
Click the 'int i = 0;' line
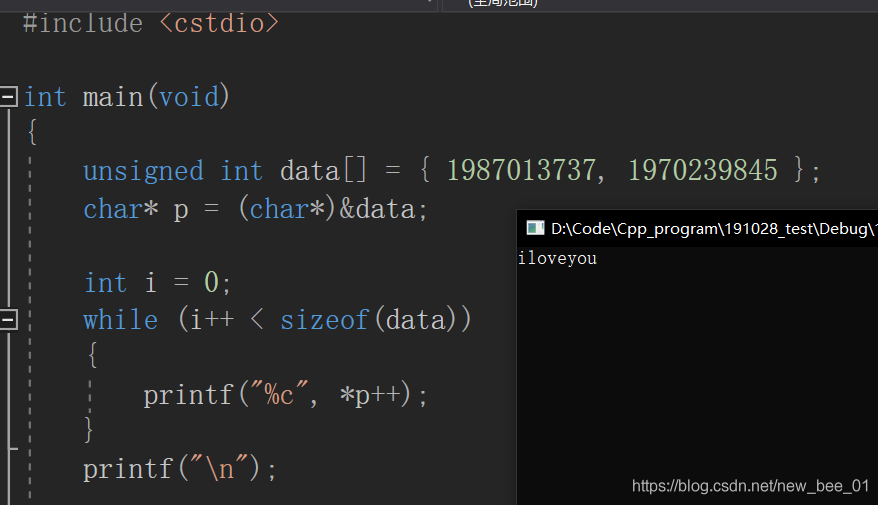(157, 282)
